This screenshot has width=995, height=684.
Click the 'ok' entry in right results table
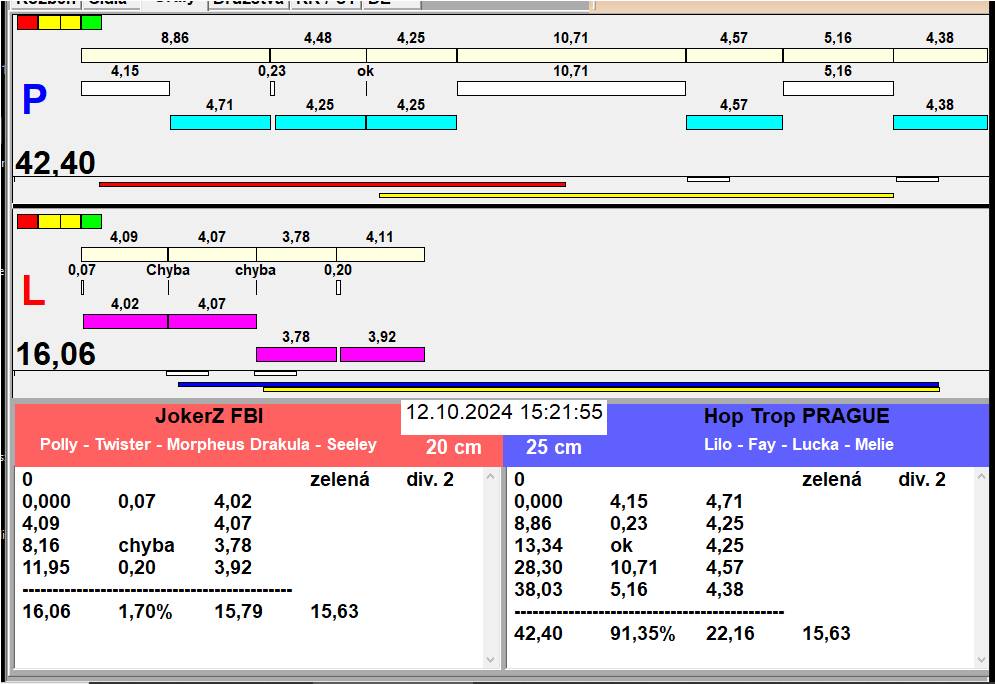[621, 546]
